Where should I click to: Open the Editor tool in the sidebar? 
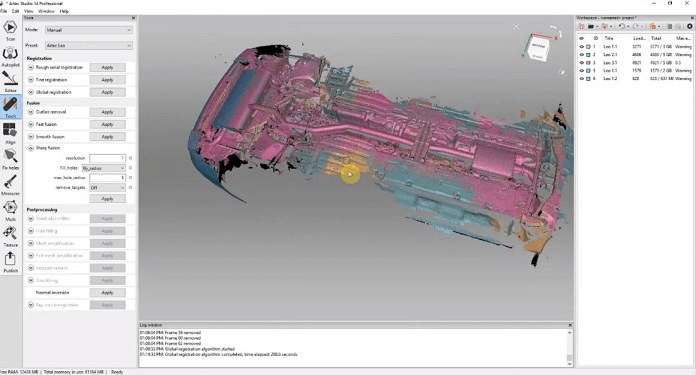(10, 82)
